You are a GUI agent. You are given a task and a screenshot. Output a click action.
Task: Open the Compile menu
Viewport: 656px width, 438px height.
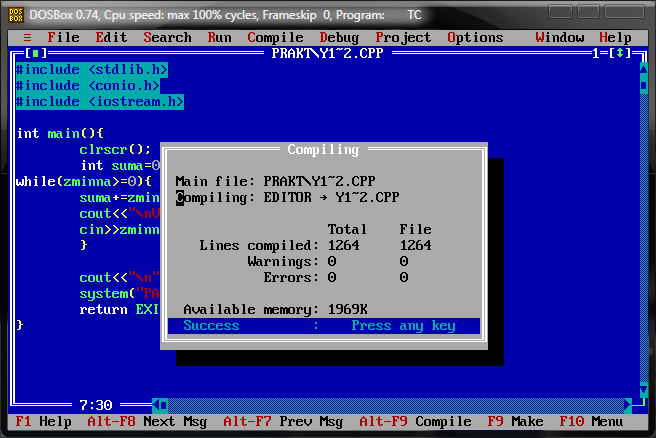(x=275, y=38)
